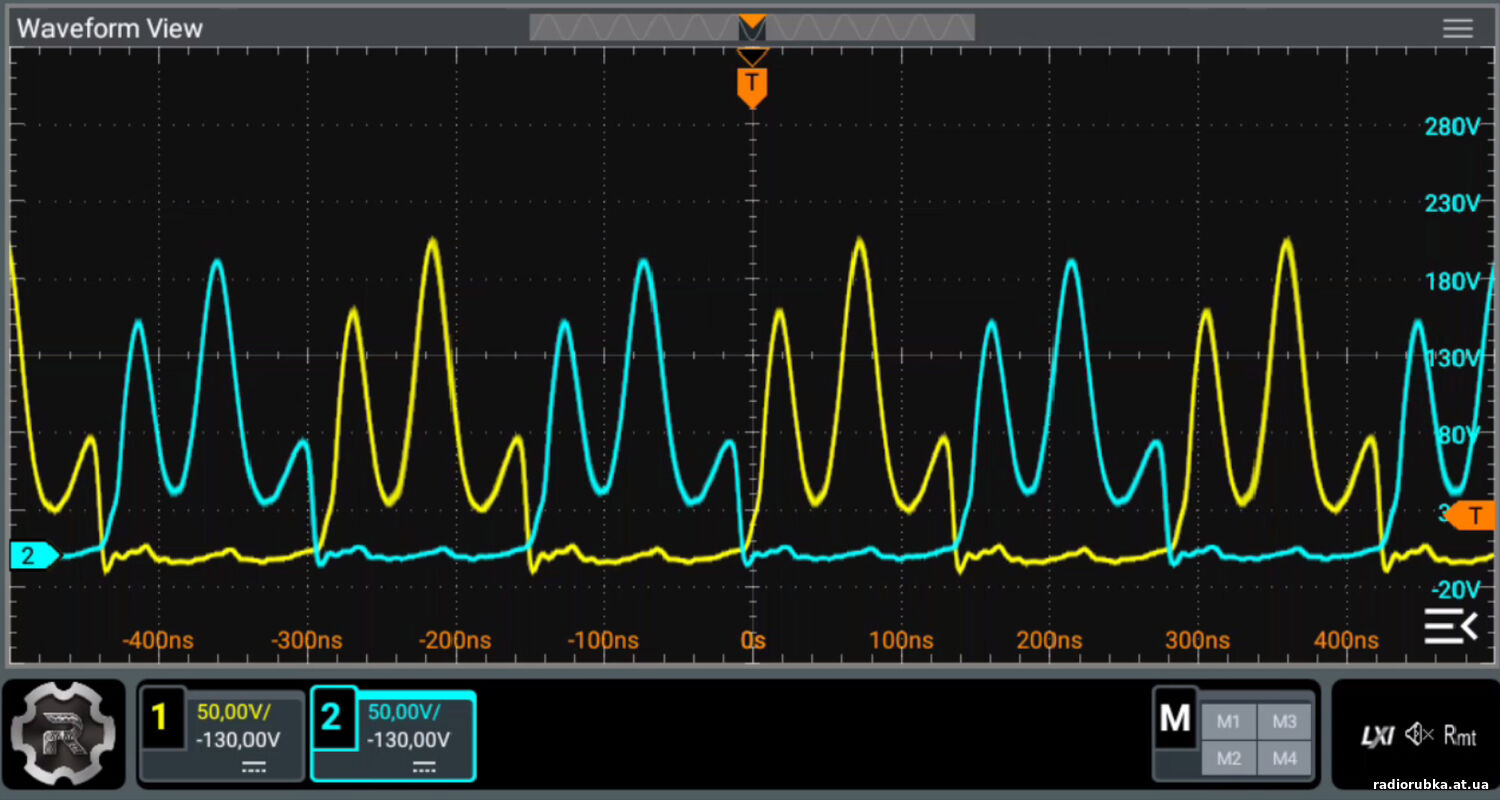Image resolution: width=1500 pixels, height=800 pixels.
Task: Open the hamburger menu in Waveform View
Action: [1457, 28]
